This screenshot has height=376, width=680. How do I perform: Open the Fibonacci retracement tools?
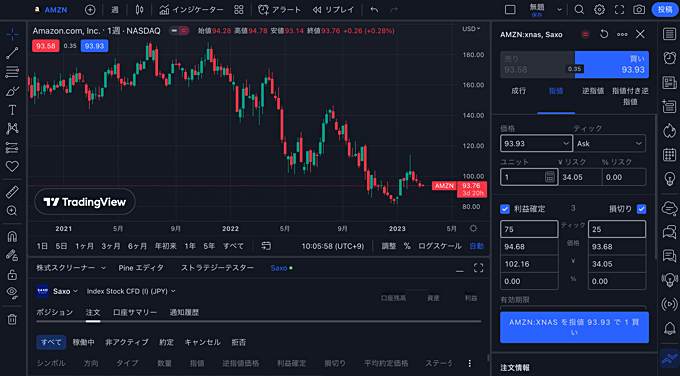coord(12,72)
